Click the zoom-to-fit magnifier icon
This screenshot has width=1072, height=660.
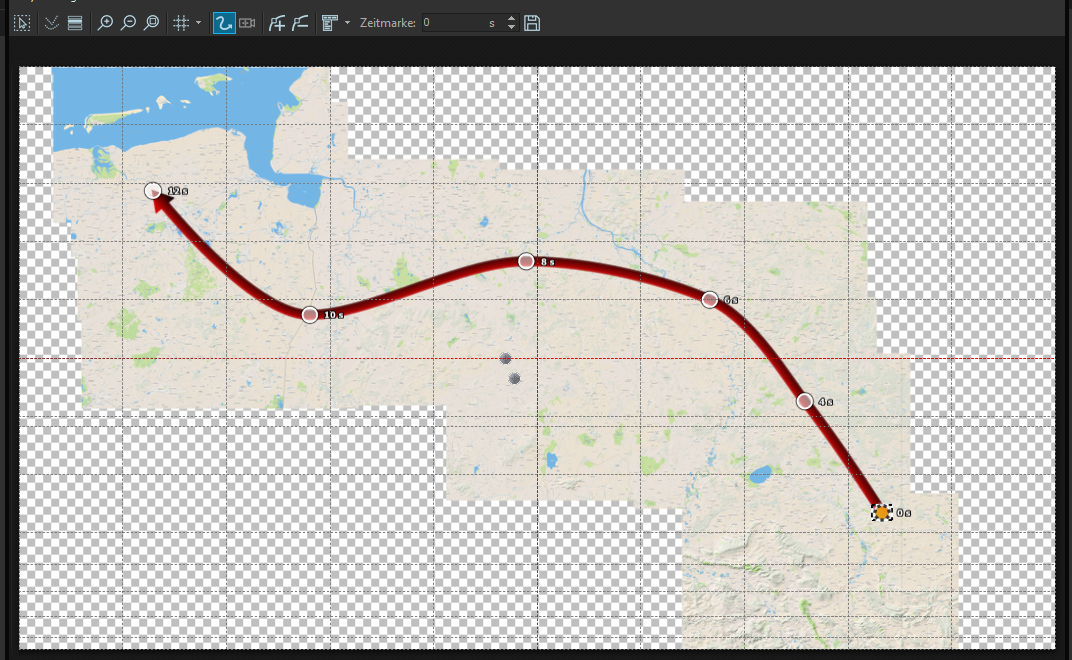[151, 22]
